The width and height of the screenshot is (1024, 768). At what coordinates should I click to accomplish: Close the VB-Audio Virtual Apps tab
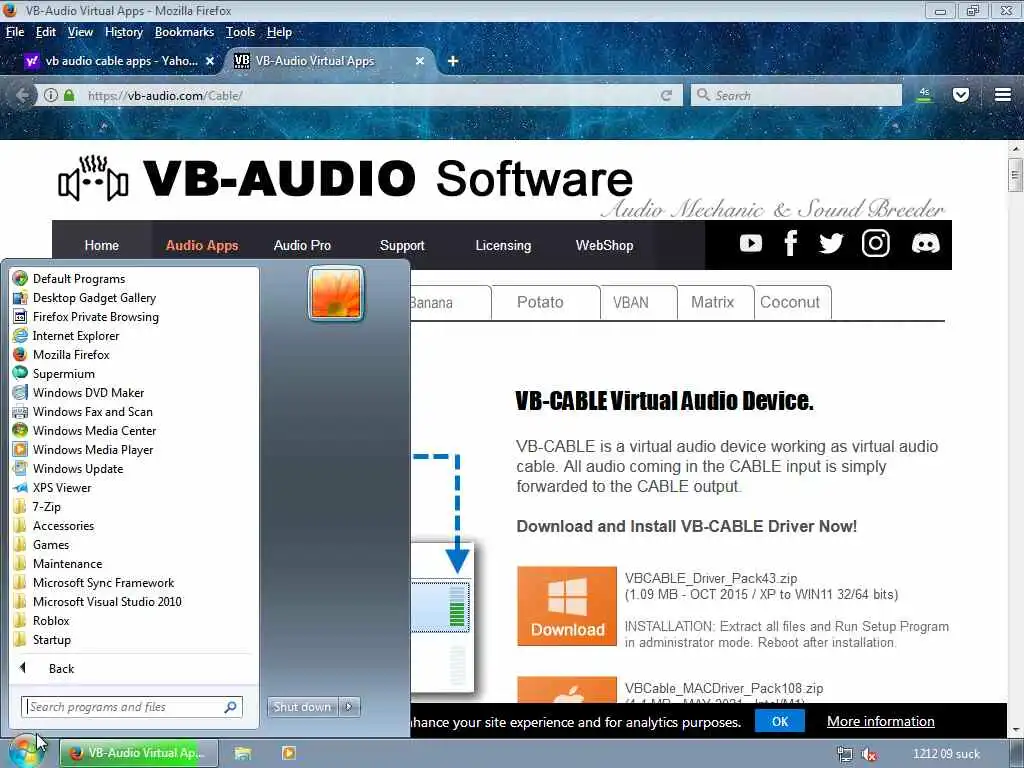tap(420, 61)
